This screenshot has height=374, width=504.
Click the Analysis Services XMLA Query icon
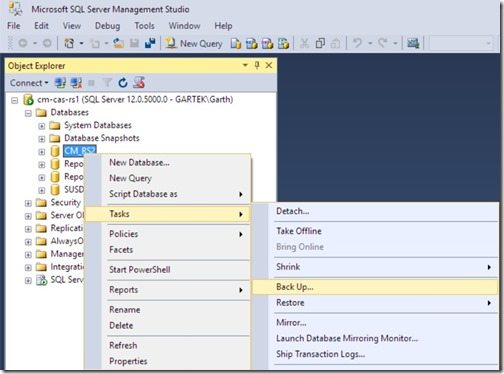click(283, 43)
